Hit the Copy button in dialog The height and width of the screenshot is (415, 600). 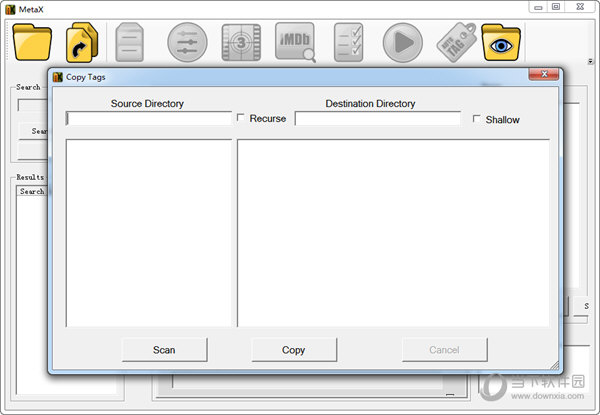[294, 350]
